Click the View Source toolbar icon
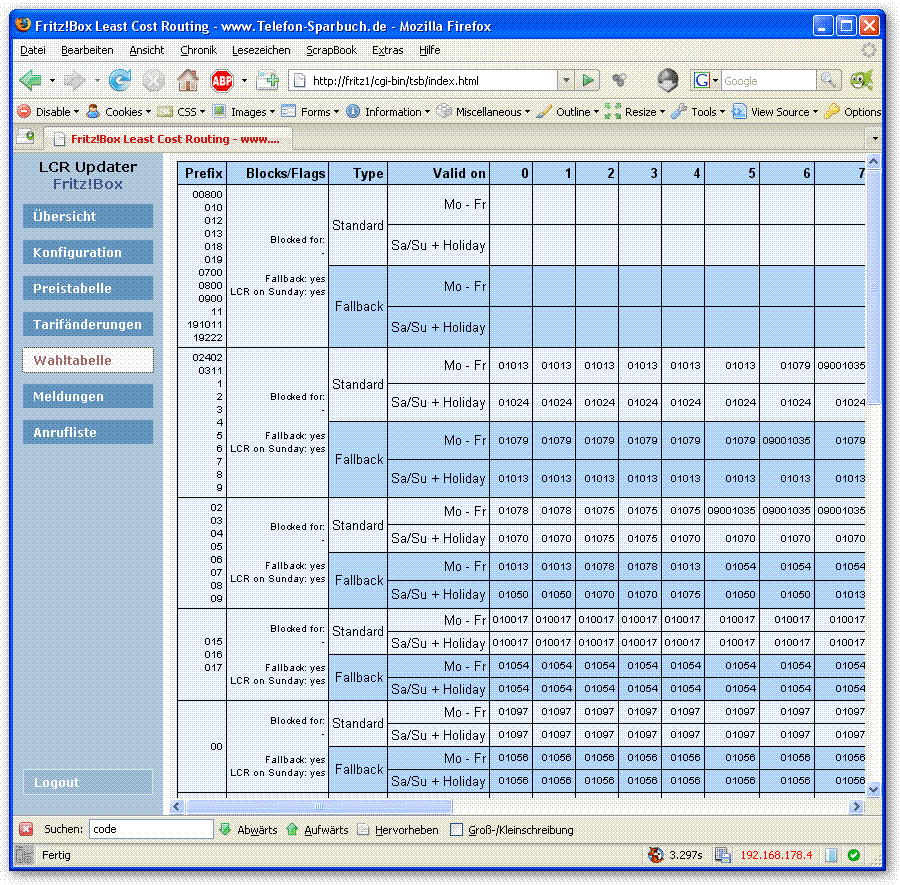 (x=739, y=111)
